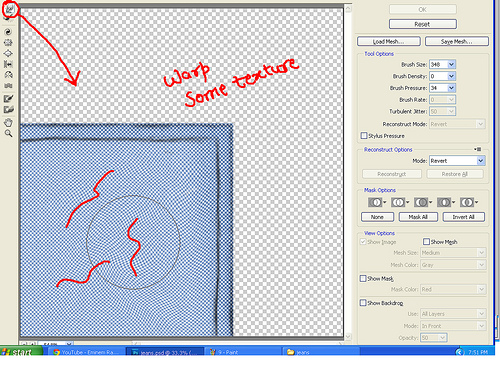Click the taskbar clock showing 7:51 PM
This screenshot has height=371, width=500.
click(478, 352)
